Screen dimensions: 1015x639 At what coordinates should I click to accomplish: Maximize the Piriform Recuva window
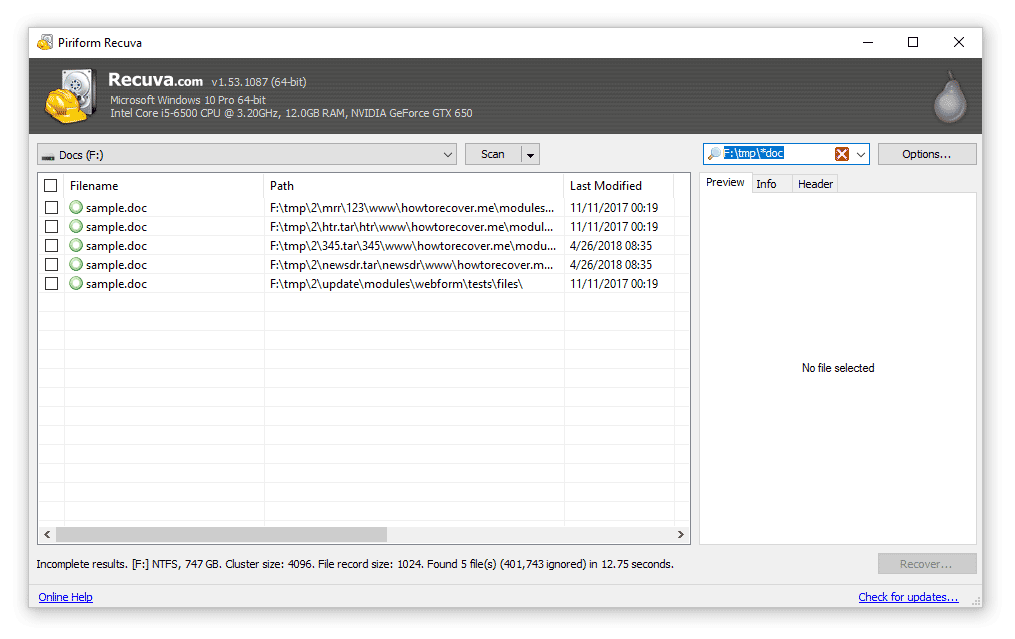click(x=913, y=43)
